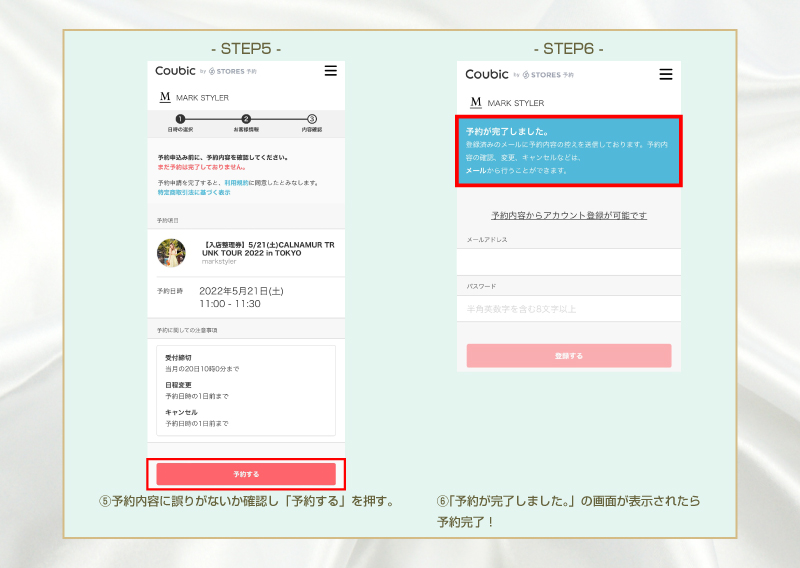Click the Coubic logo in STEP6 screen
The image size is (800, 568).
click(x=487, y=74)
